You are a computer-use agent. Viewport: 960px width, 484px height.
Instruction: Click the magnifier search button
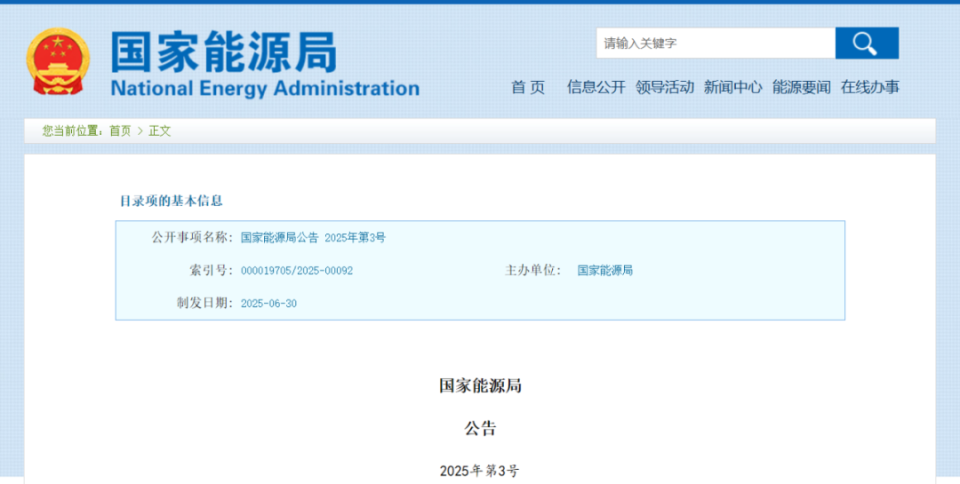point(867,43)
